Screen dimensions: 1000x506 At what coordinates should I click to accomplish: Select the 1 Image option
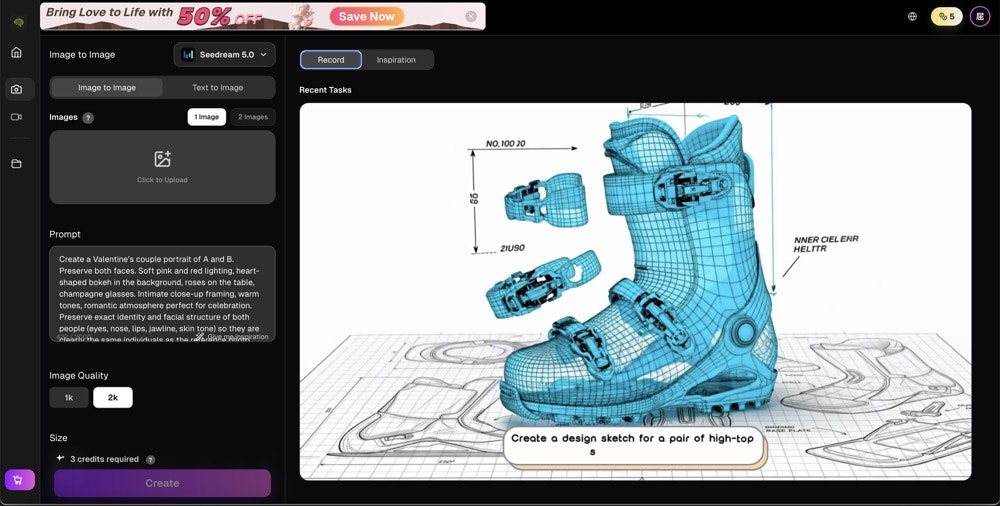coord(207,117)
